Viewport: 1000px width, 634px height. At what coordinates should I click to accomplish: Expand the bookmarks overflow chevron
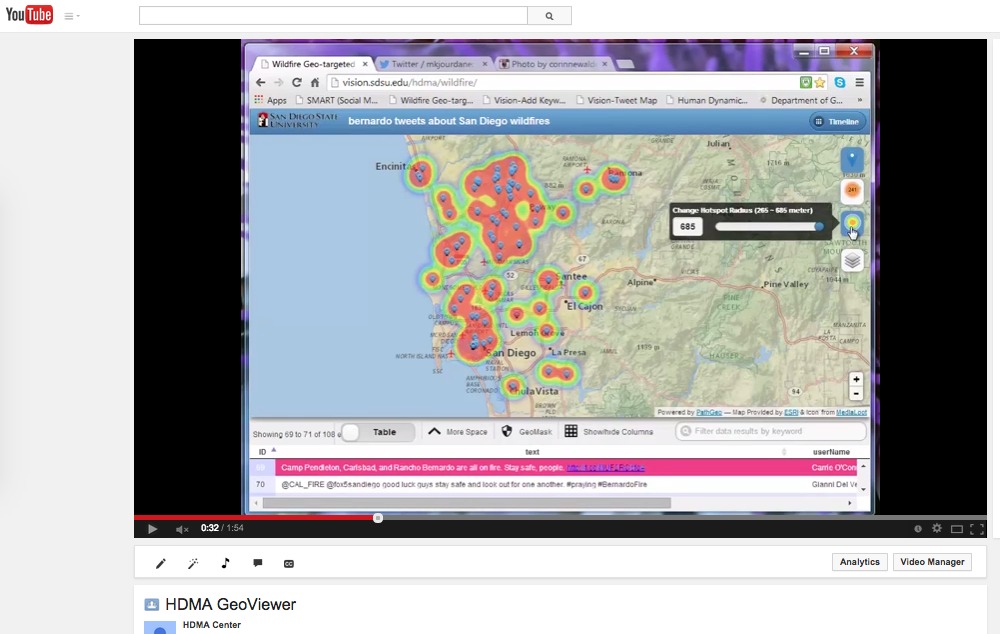[x=860, y=100]
